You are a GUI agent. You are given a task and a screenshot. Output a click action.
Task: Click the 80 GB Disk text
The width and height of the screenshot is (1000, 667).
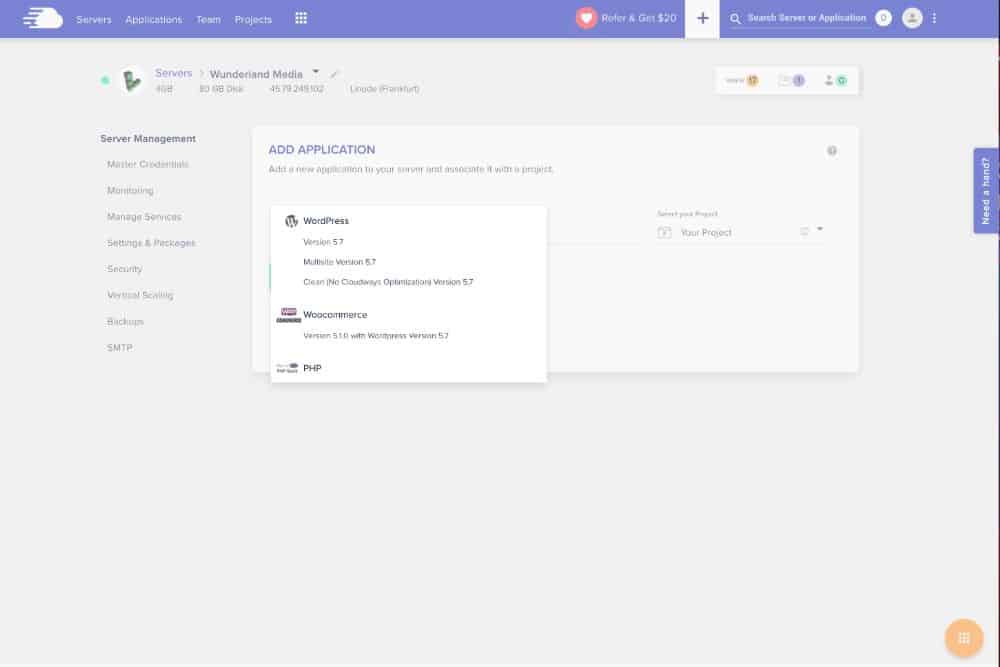pyautogui.click(x=221, y=89)
